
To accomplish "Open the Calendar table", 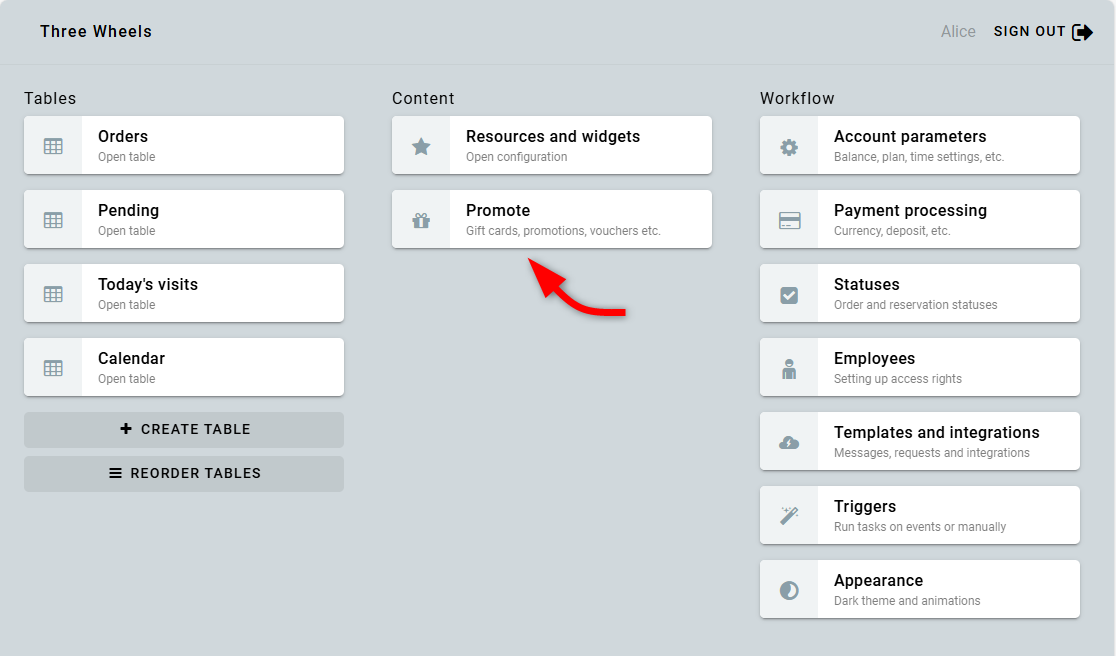I will (x=212, y=367).
